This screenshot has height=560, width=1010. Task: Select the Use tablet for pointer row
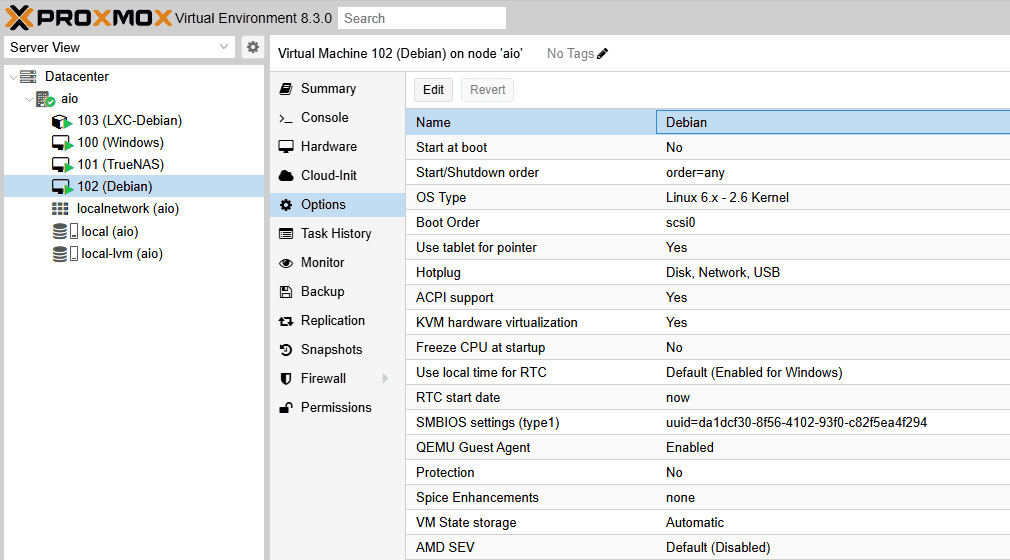(708, 247)
